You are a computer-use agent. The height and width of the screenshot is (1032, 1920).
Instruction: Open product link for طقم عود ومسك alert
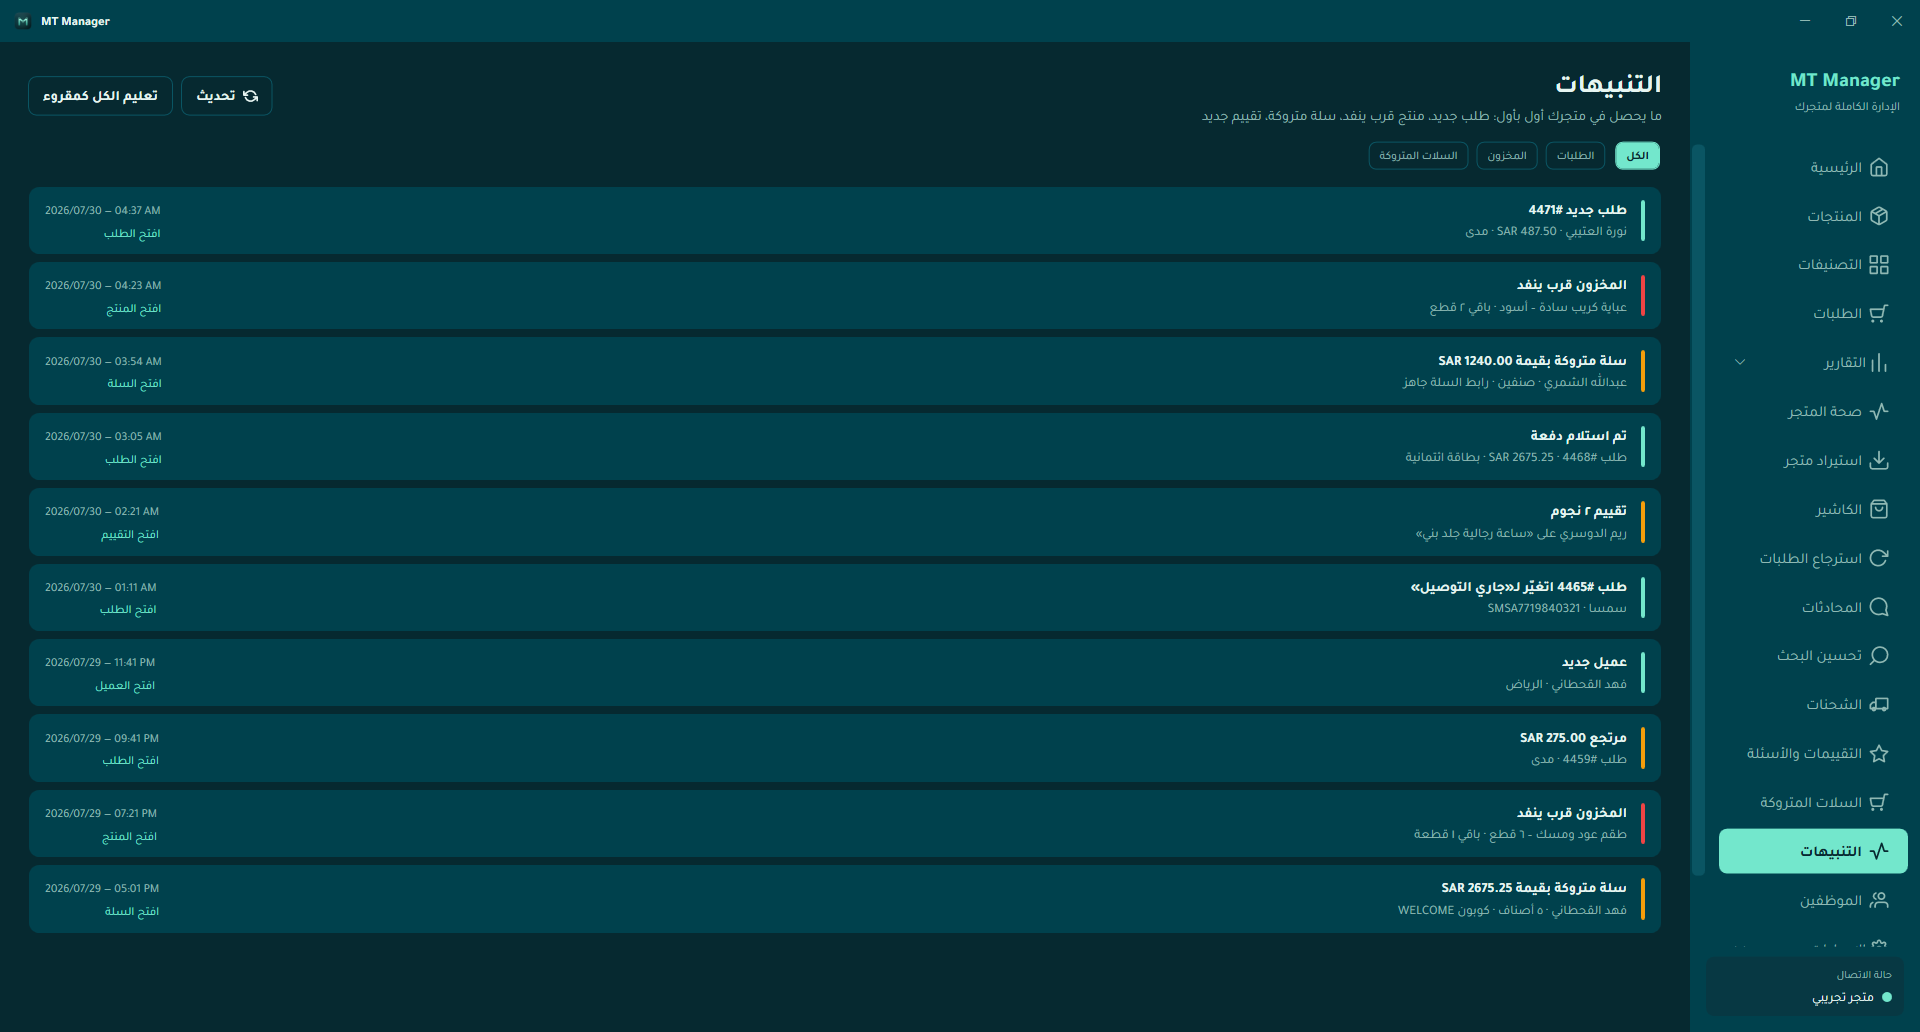pos(129,836)
